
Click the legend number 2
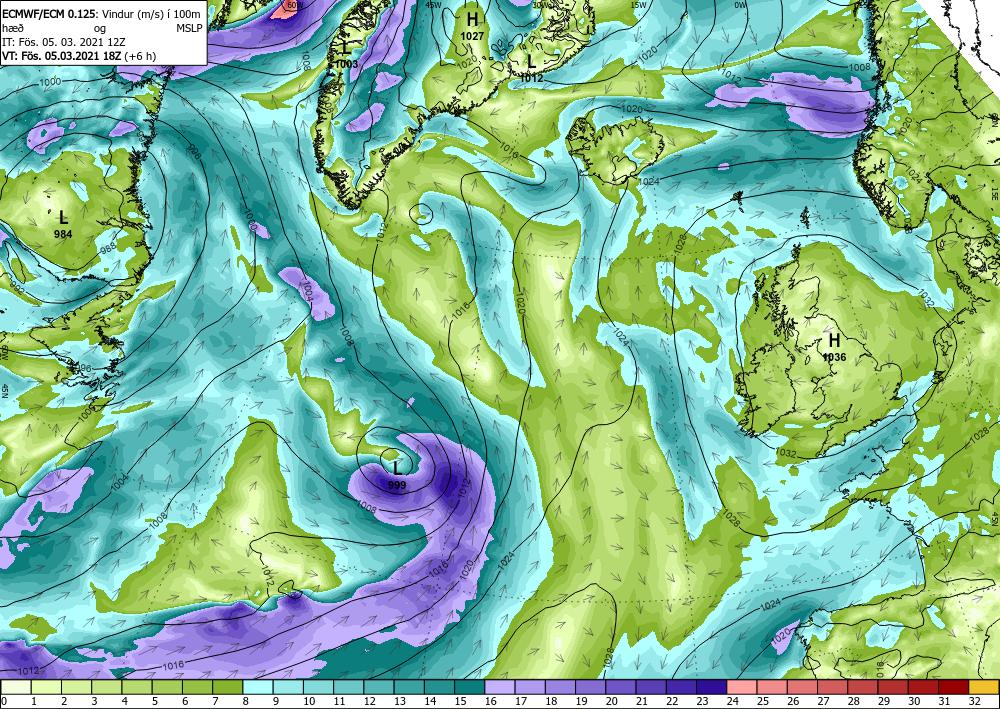64,702
